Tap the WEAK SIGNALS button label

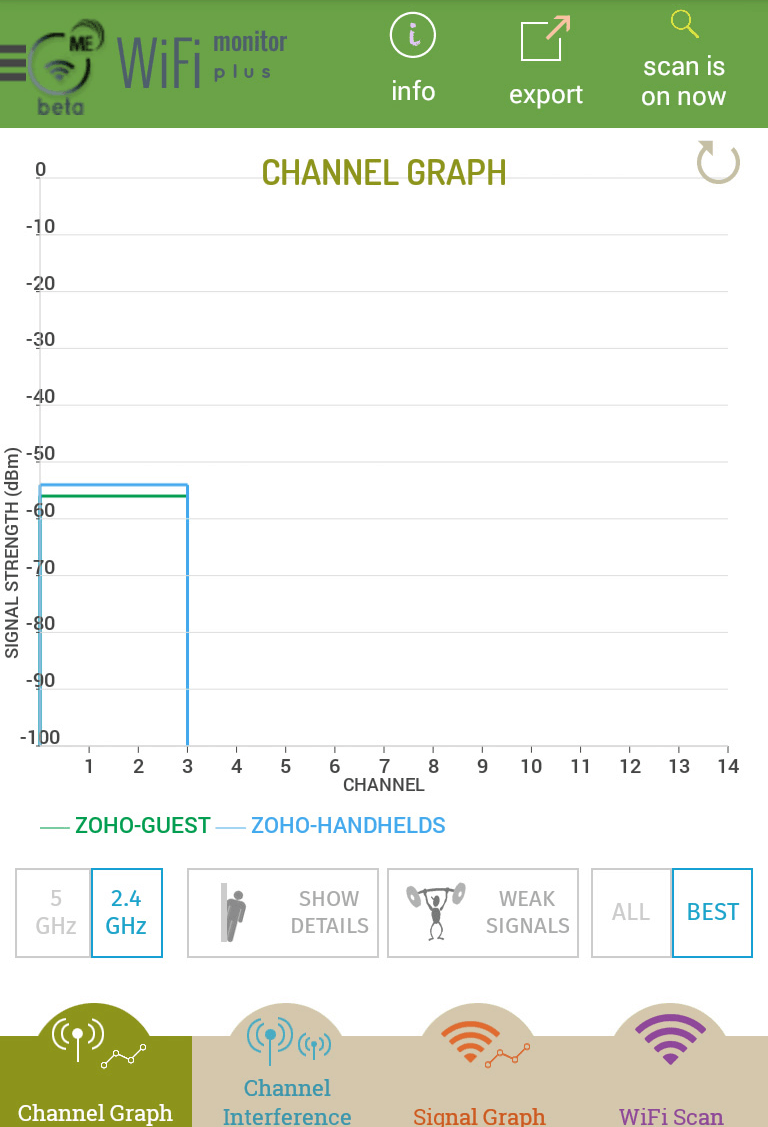pos(527,912)
